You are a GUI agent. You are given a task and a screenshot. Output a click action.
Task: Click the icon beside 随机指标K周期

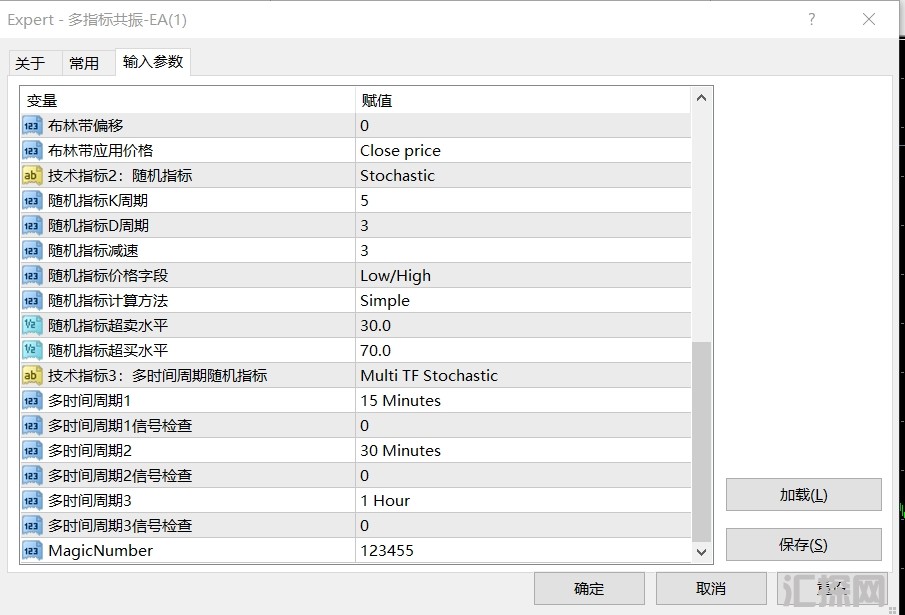point(31,201)
